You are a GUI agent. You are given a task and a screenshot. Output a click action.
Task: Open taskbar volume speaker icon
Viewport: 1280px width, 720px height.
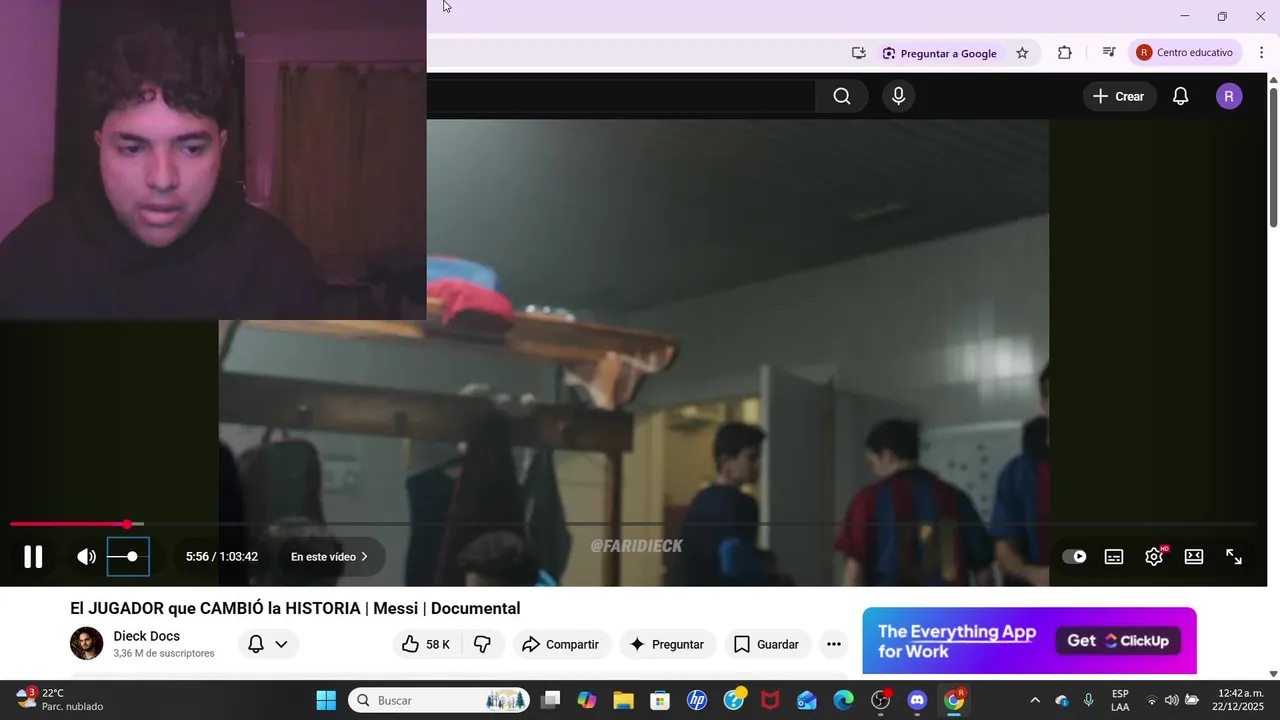tap(1171, 700)
